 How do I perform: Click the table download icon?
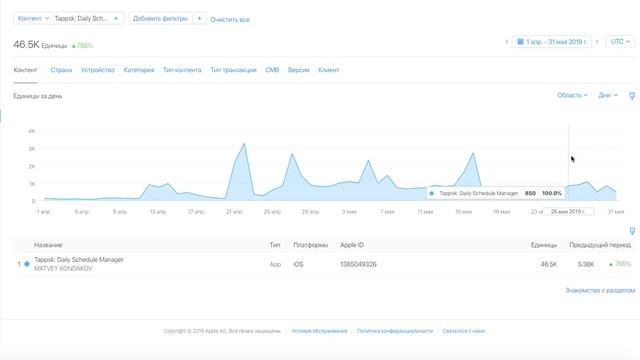(x=632, y=231)
